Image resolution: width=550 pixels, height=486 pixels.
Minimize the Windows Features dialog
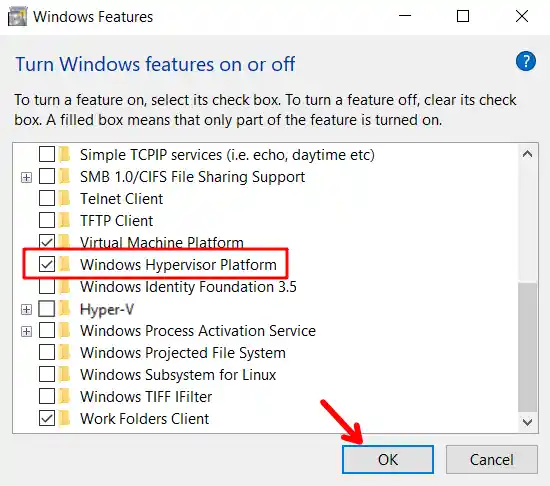pos(405,16)
